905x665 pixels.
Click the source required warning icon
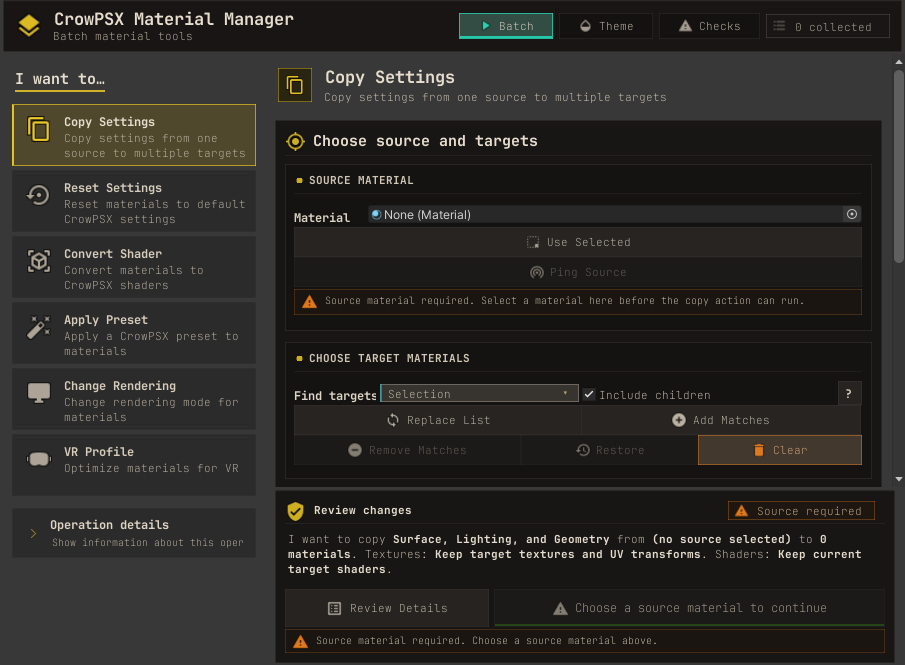[x=310, y=301]
